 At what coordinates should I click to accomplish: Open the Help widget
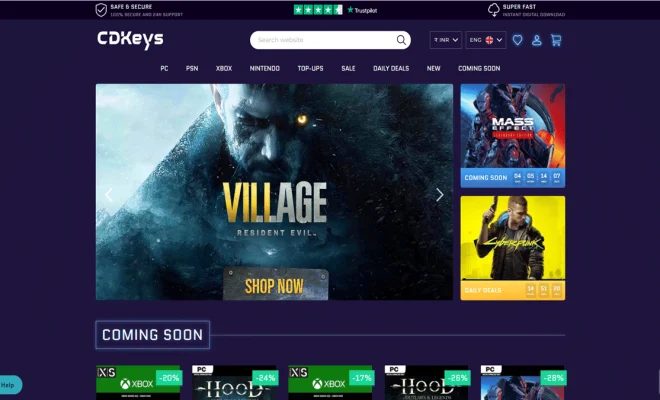[x=10, y=385]
